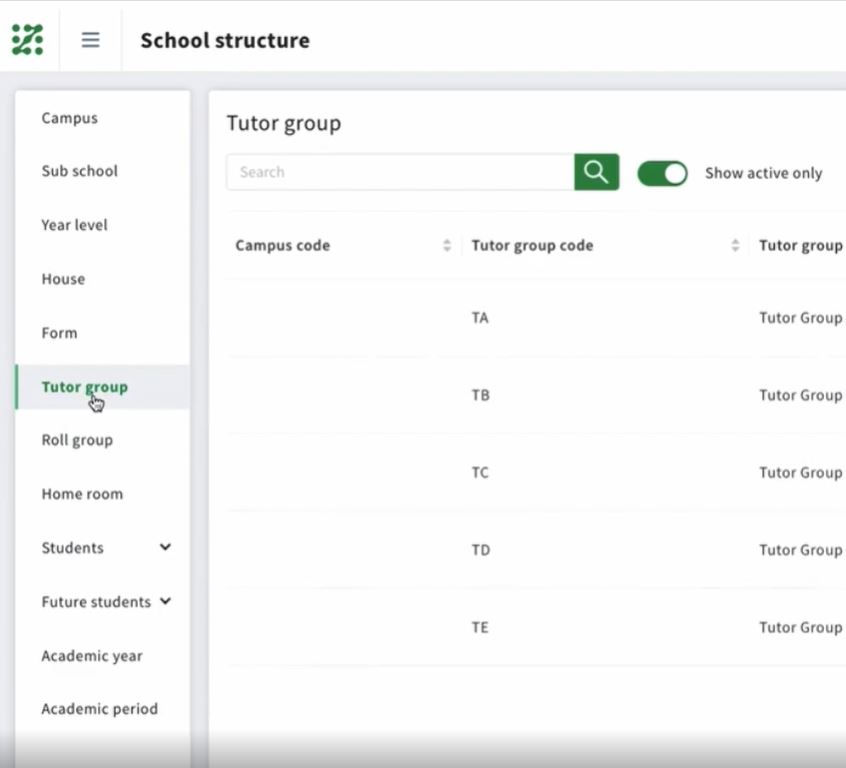Click the green search magnifier button
Screen dimensions: 846x768
point(596,172)
